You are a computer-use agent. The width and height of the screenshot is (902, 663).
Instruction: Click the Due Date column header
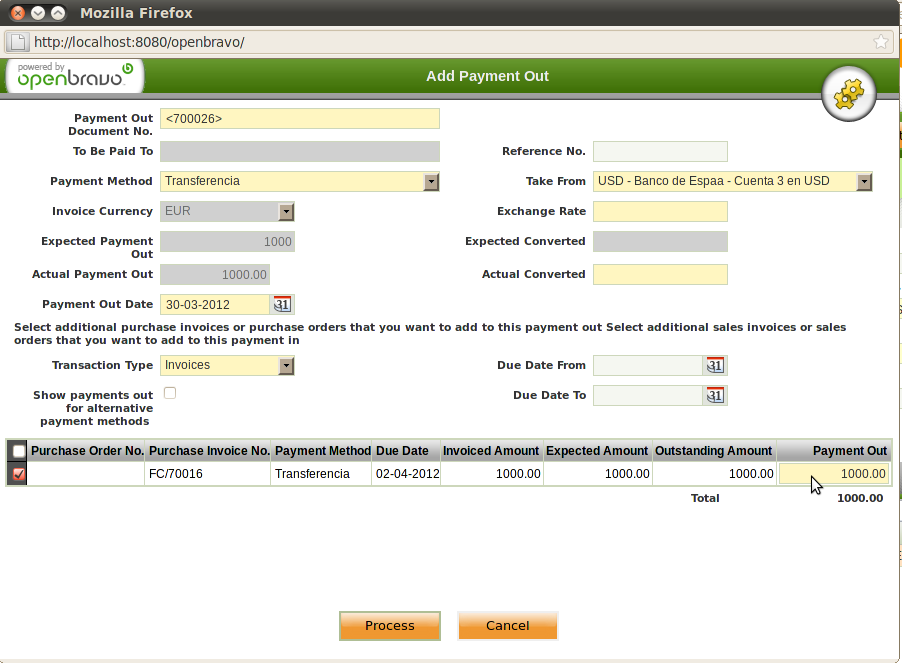point(402,451)
